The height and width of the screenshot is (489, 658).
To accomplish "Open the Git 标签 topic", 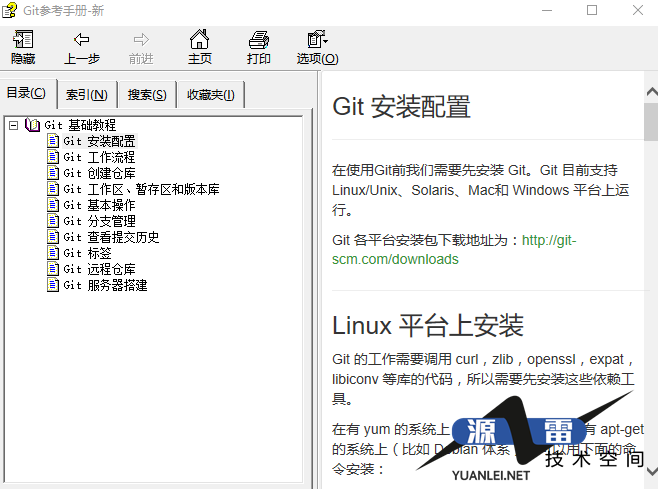I will (87, 253).
